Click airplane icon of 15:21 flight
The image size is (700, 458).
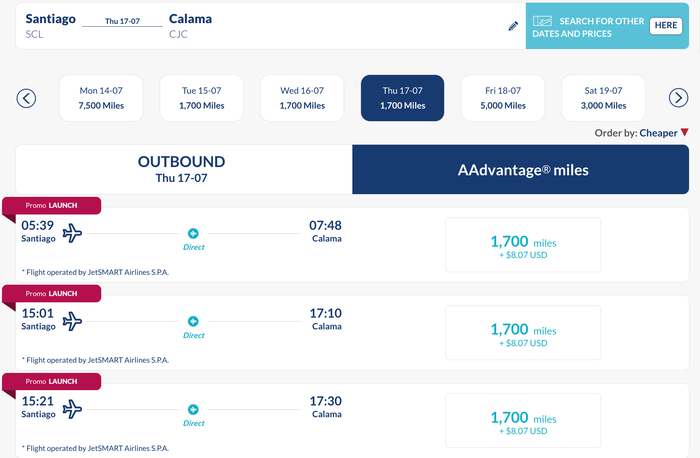point(72,409)
